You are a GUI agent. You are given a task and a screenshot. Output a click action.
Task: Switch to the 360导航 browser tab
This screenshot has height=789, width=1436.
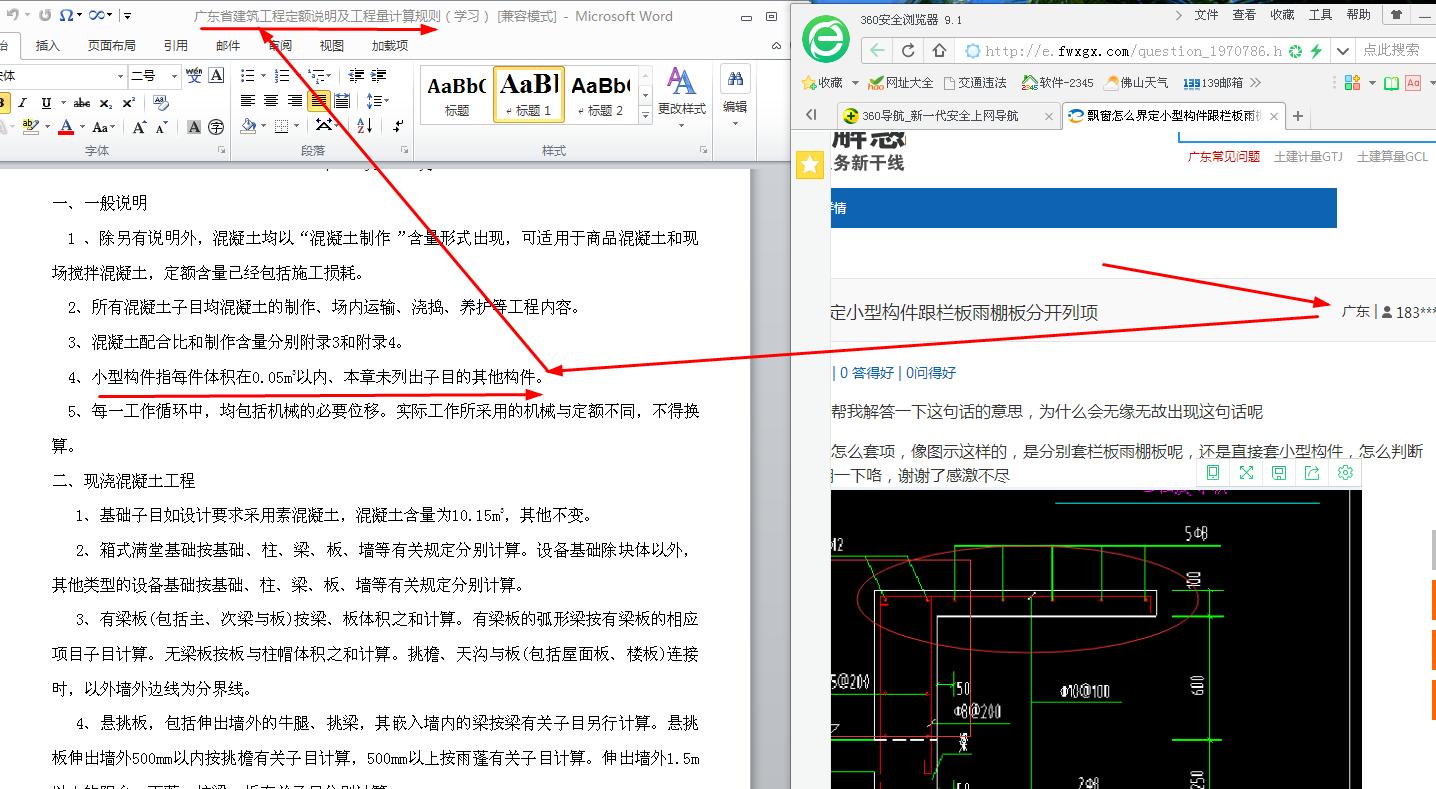coord(948,116)
